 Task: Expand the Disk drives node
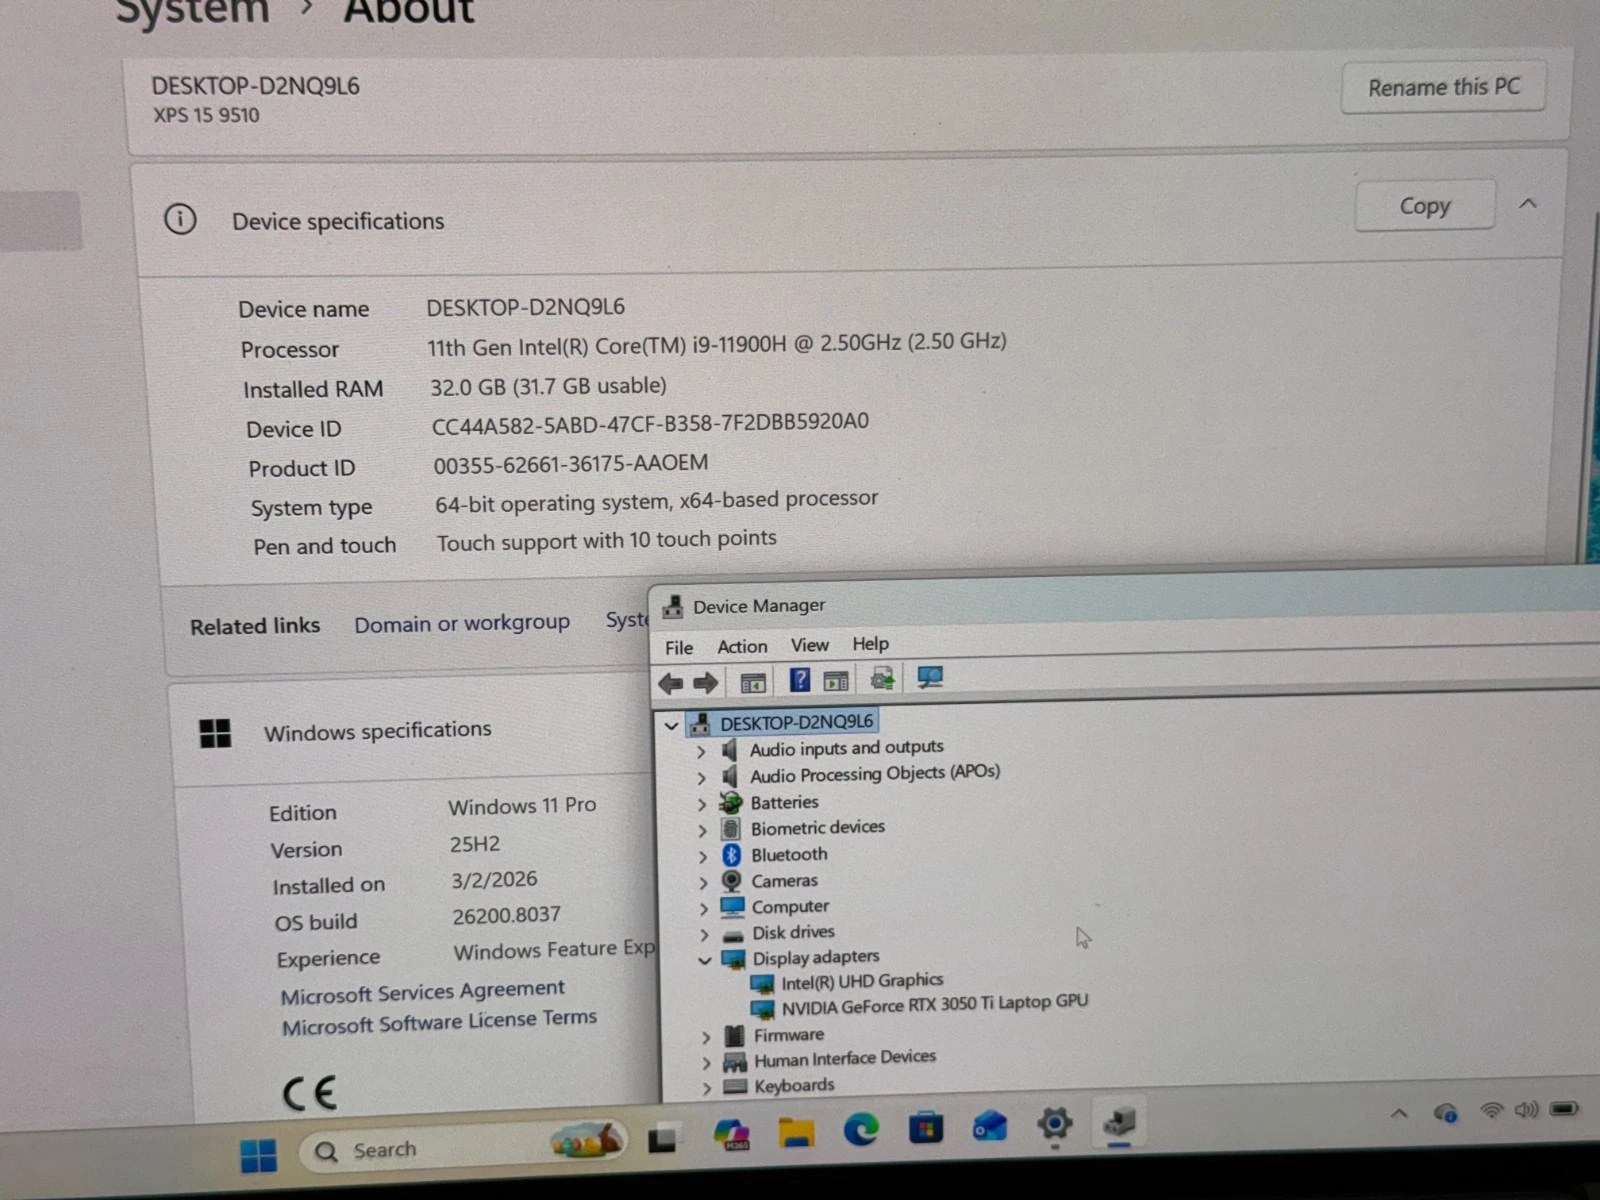pos(704,934)
